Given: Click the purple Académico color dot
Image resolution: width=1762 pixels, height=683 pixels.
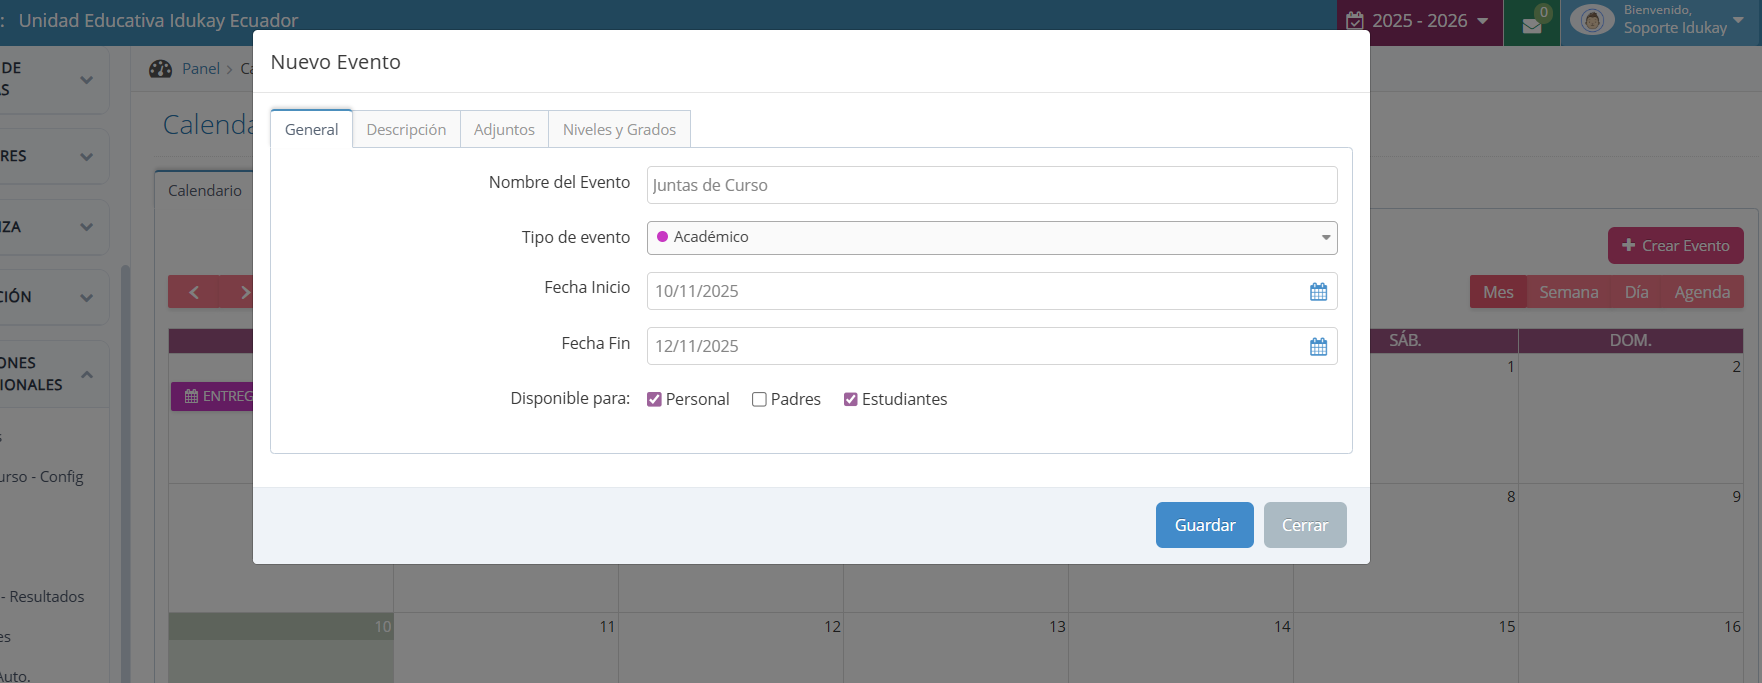Looking at the screenshot, I should point(662,237).
